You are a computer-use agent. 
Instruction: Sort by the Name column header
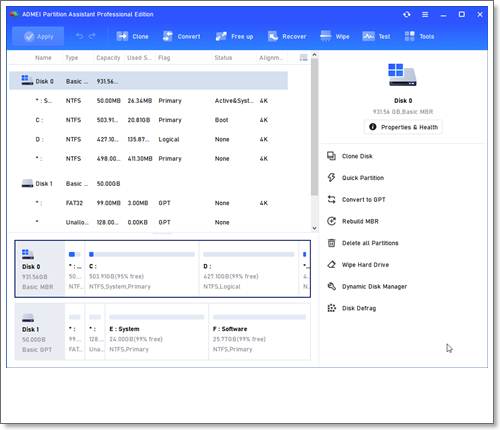43,58
